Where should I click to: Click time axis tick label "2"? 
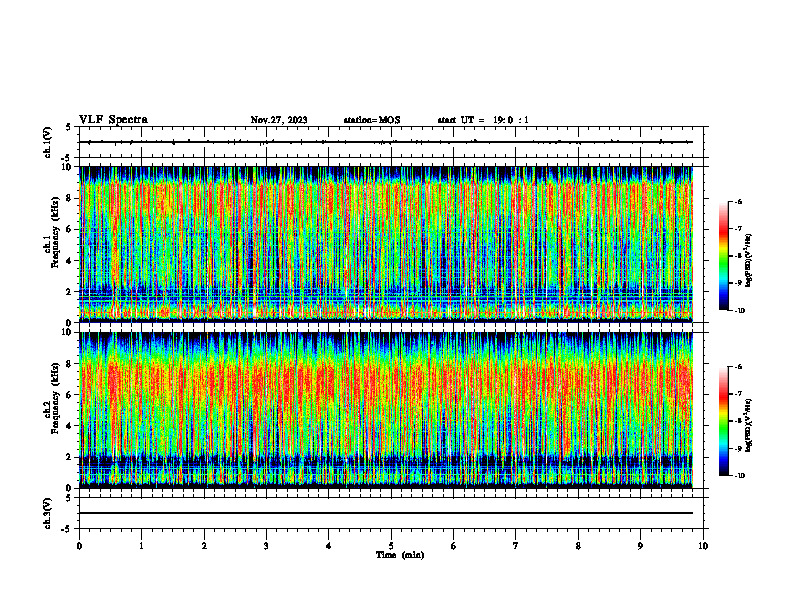pyautogui.click(x=204, y=546)
